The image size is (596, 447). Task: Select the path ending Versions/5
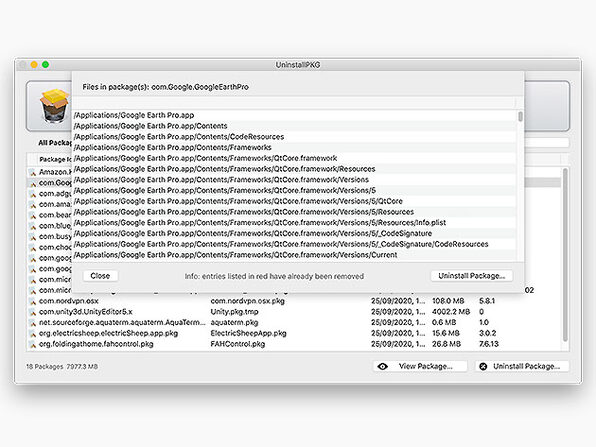[295, 190]
